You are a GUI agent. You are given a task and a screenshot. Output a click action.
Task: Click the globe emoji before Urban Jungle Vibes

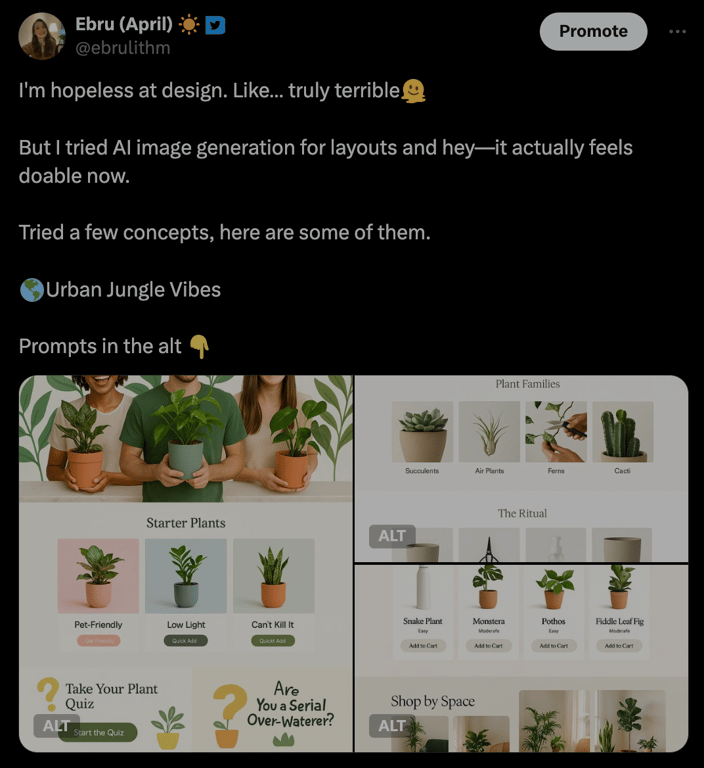[x=31, y=290]
